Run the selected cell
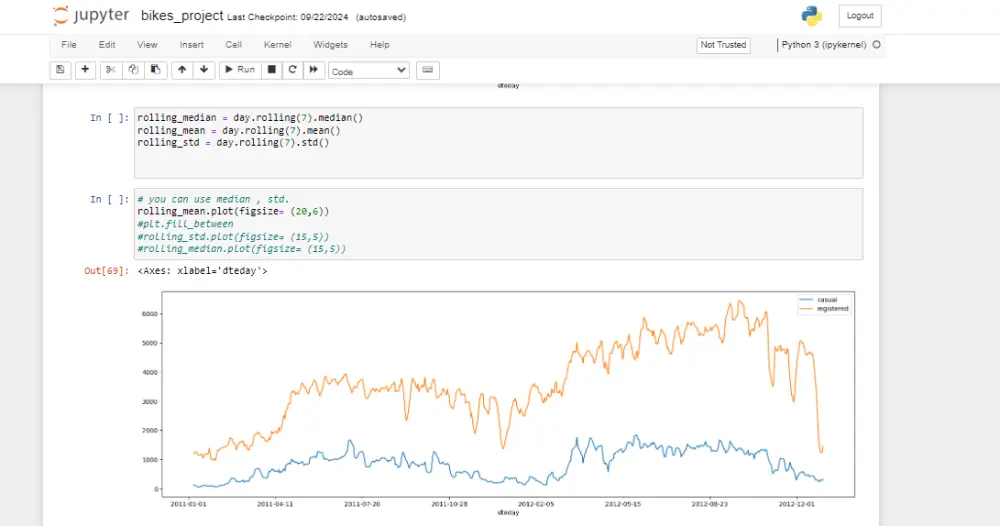 pos(240,70)
